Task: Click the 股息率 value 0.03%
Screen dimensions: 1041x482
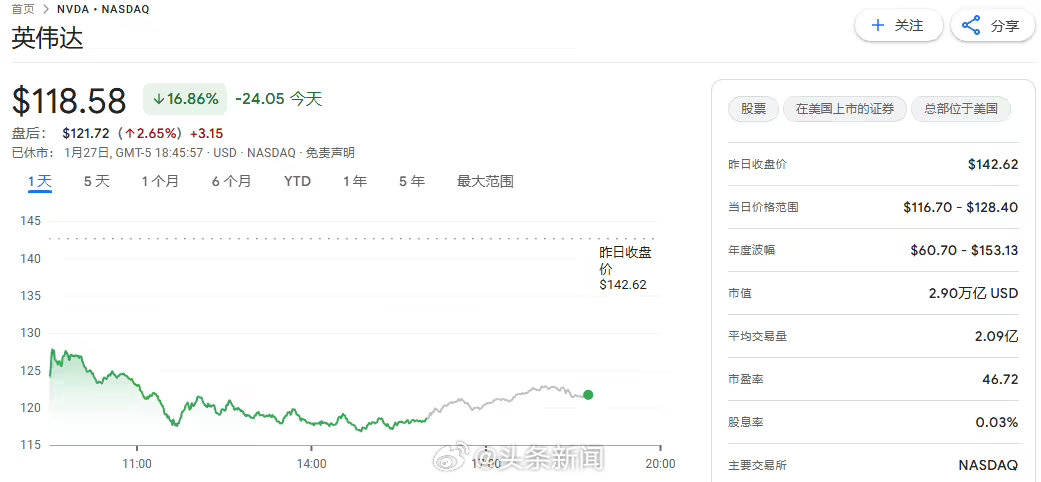Action: (997, 422)
